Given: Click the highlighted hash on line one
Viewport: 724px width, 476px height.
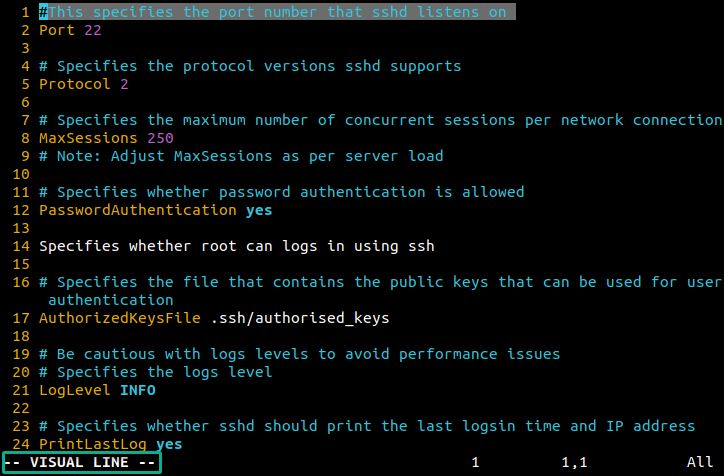Looking at the screenshot, I should pyautogui.click(x=43, y=12).
